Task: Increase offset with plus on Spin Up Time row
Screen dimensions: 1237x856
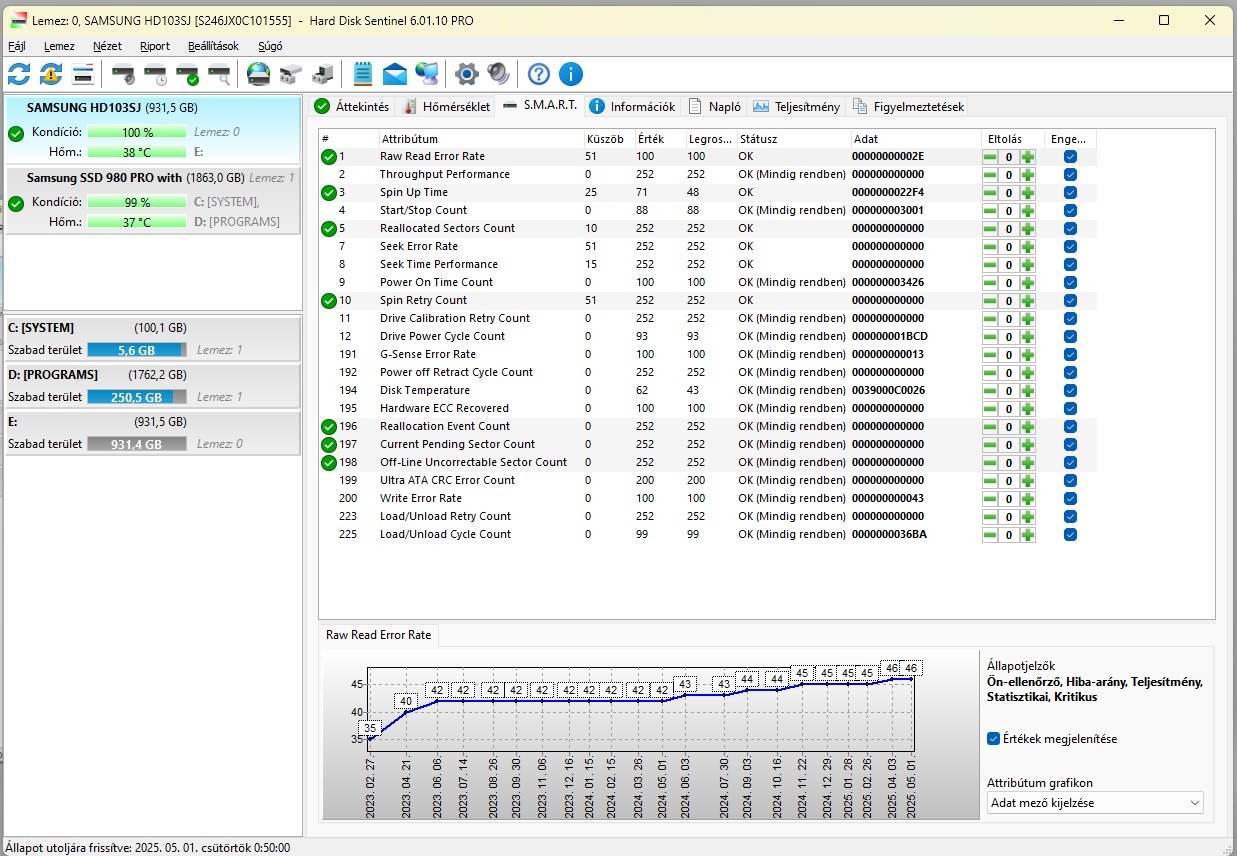Action: click(1028, 193)
